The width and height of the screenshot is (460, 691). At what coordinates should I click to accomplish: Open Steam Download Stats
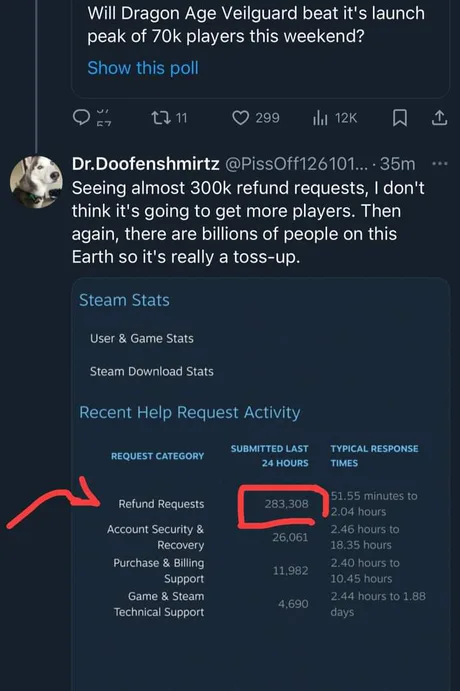(x=152, y=372)
